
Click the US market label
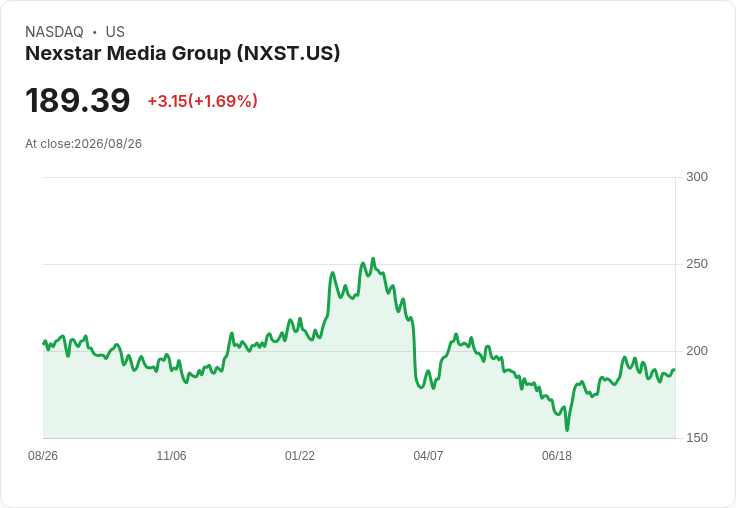click(x=115, y=32)
